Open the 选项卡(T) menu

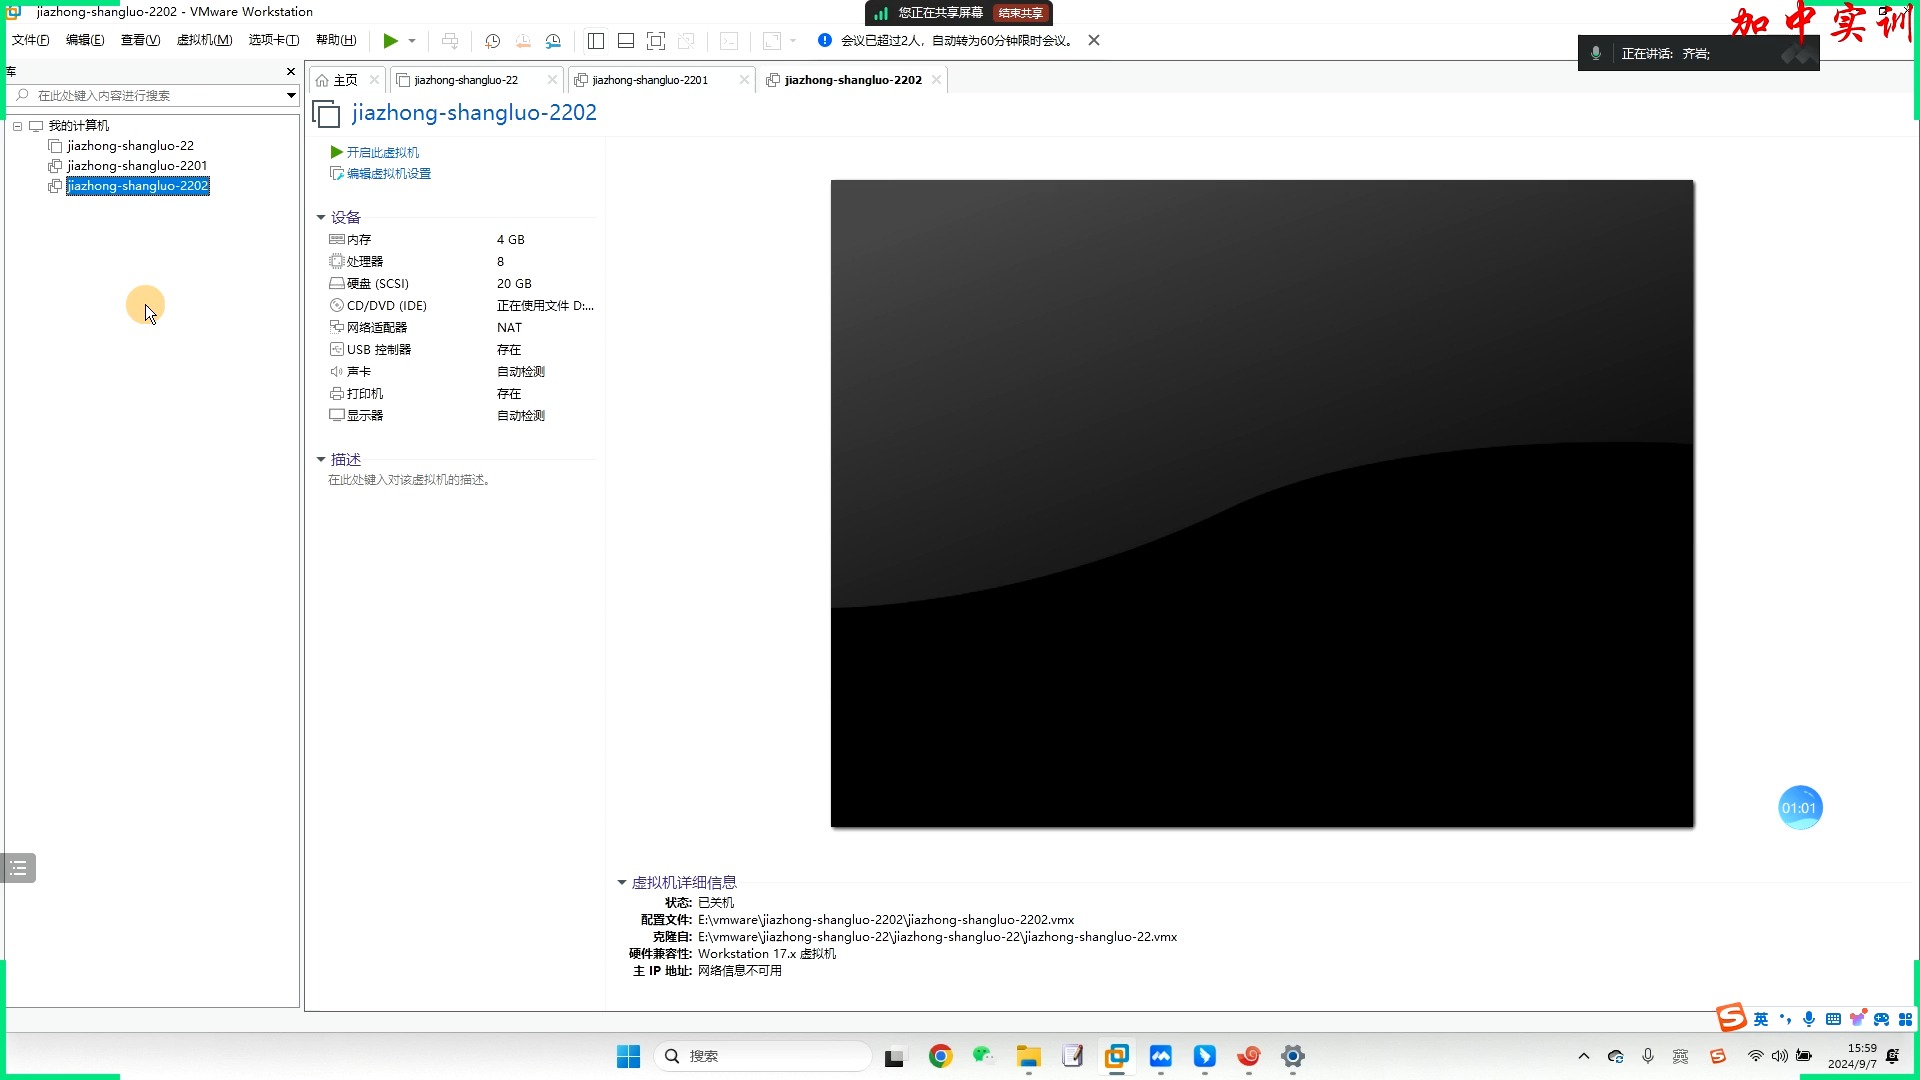[273, 40]
